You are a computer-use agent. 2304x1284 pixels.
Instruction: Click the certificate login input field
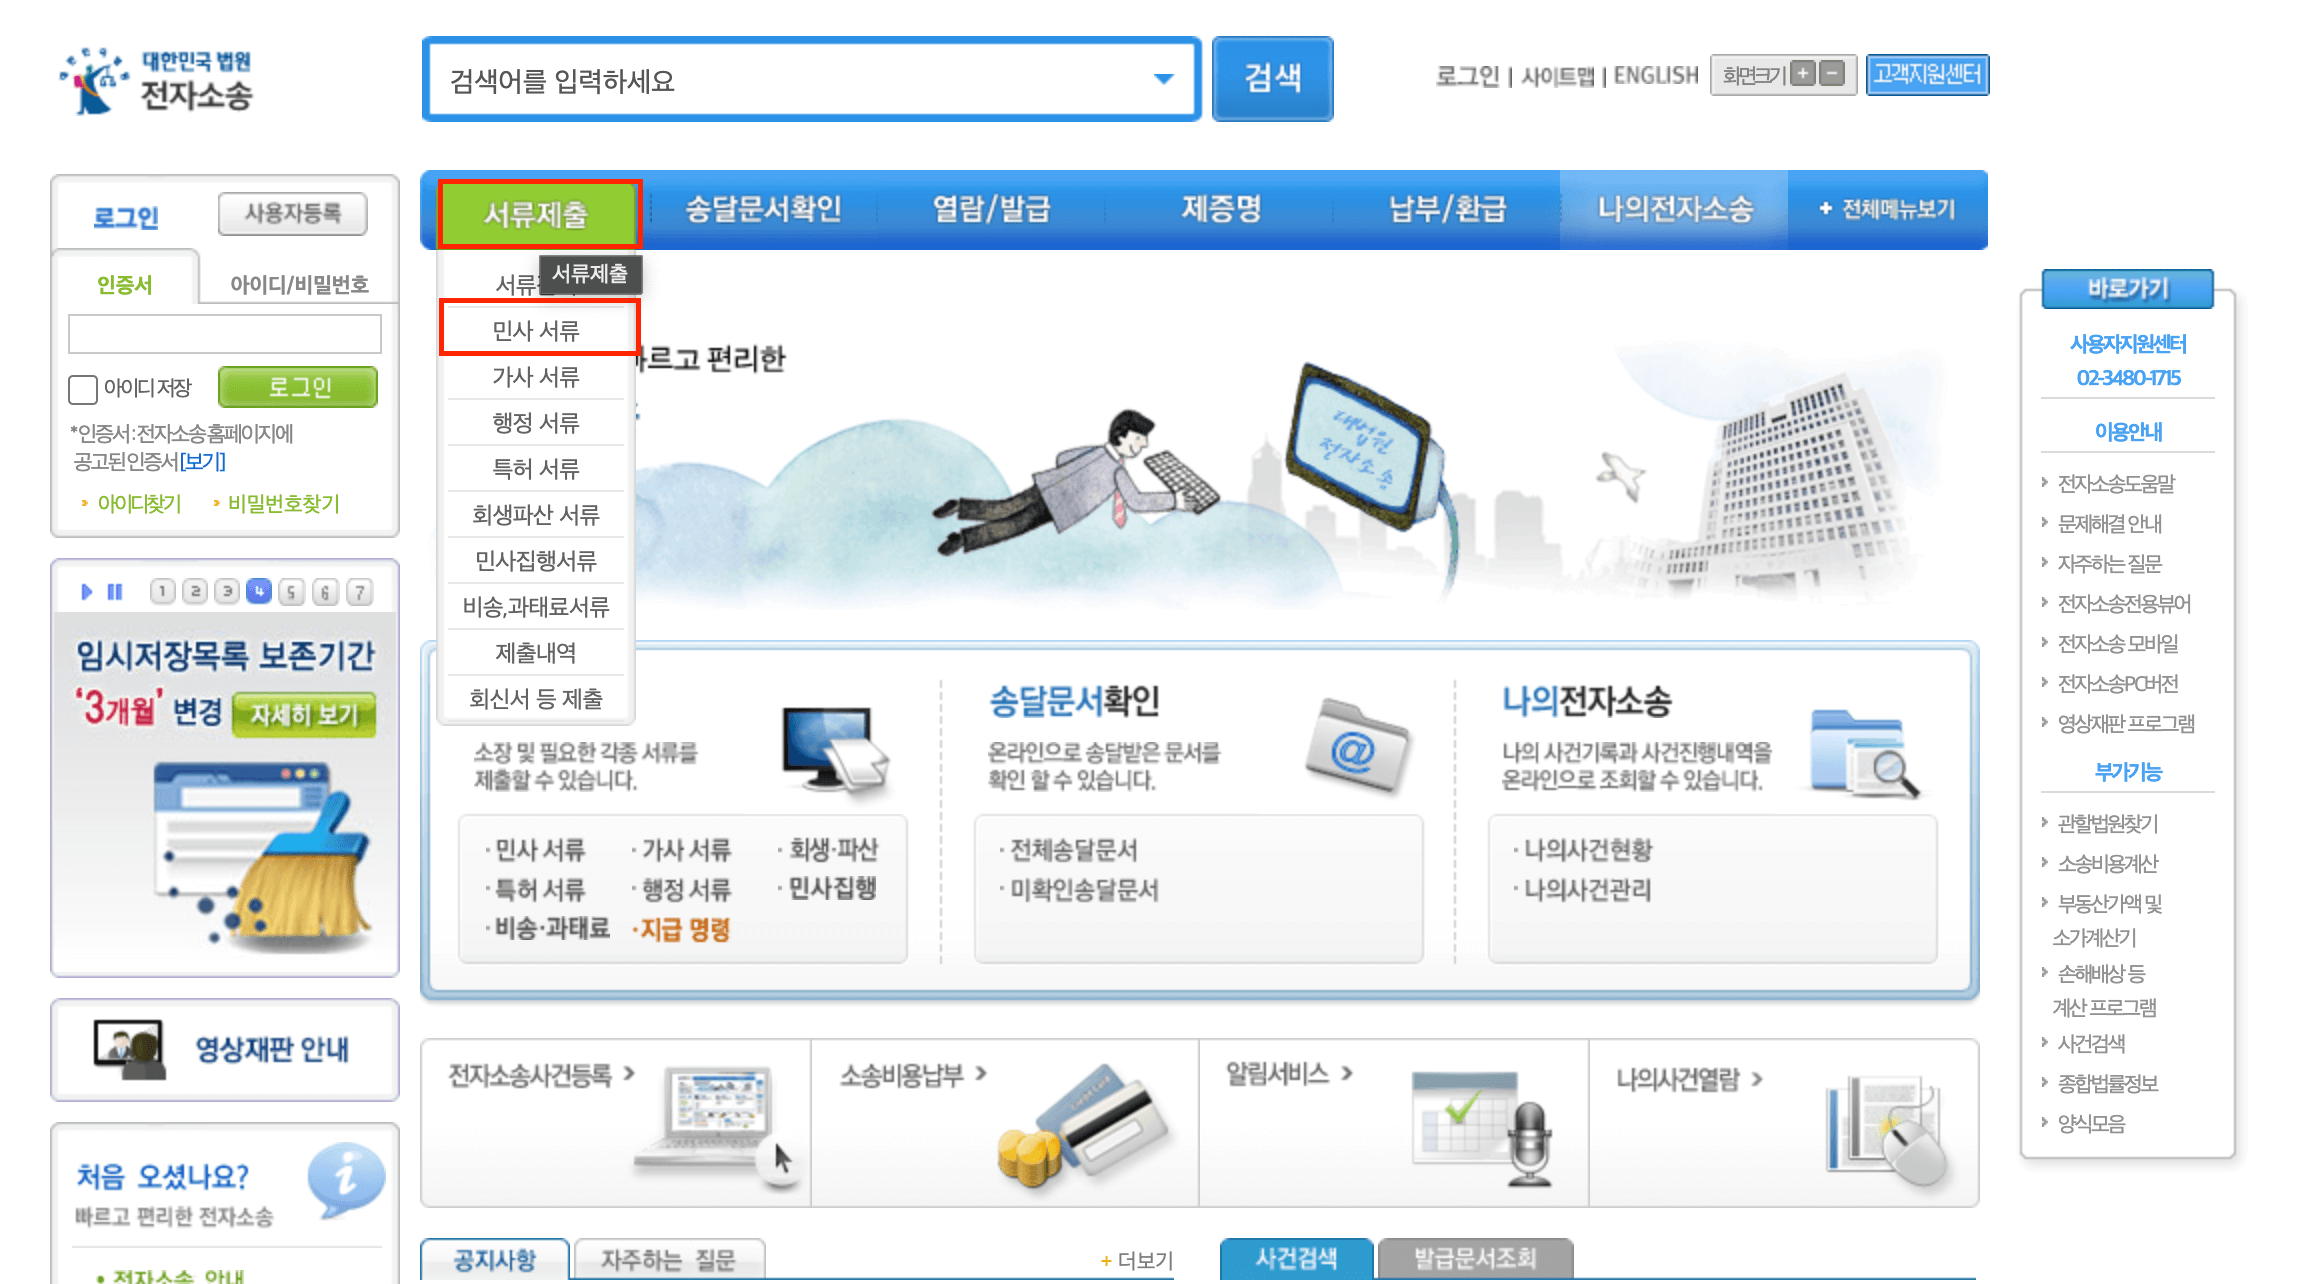click(x=224, y=333)
